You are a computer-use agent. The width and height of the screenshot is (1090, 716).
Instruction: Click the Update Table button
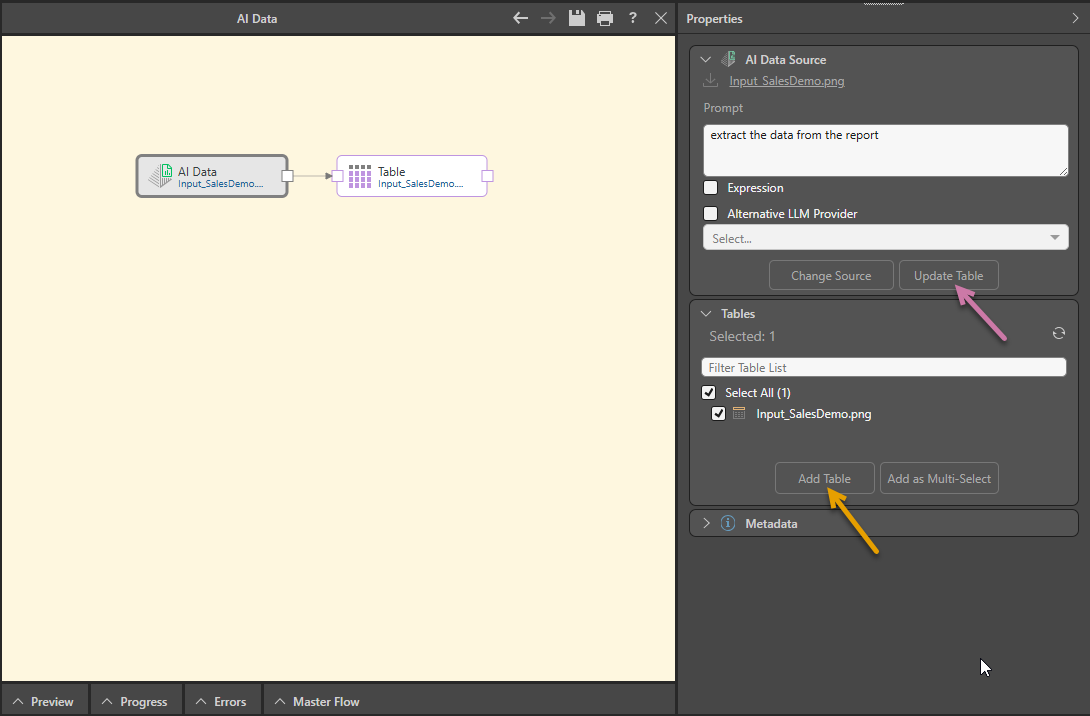point(948,276)
